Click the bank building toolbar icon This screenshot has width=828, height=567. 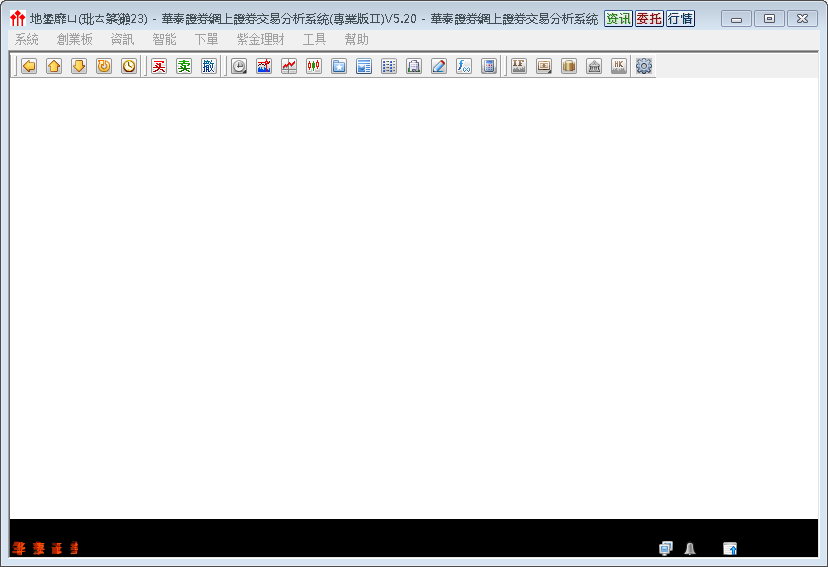point(594,66)
